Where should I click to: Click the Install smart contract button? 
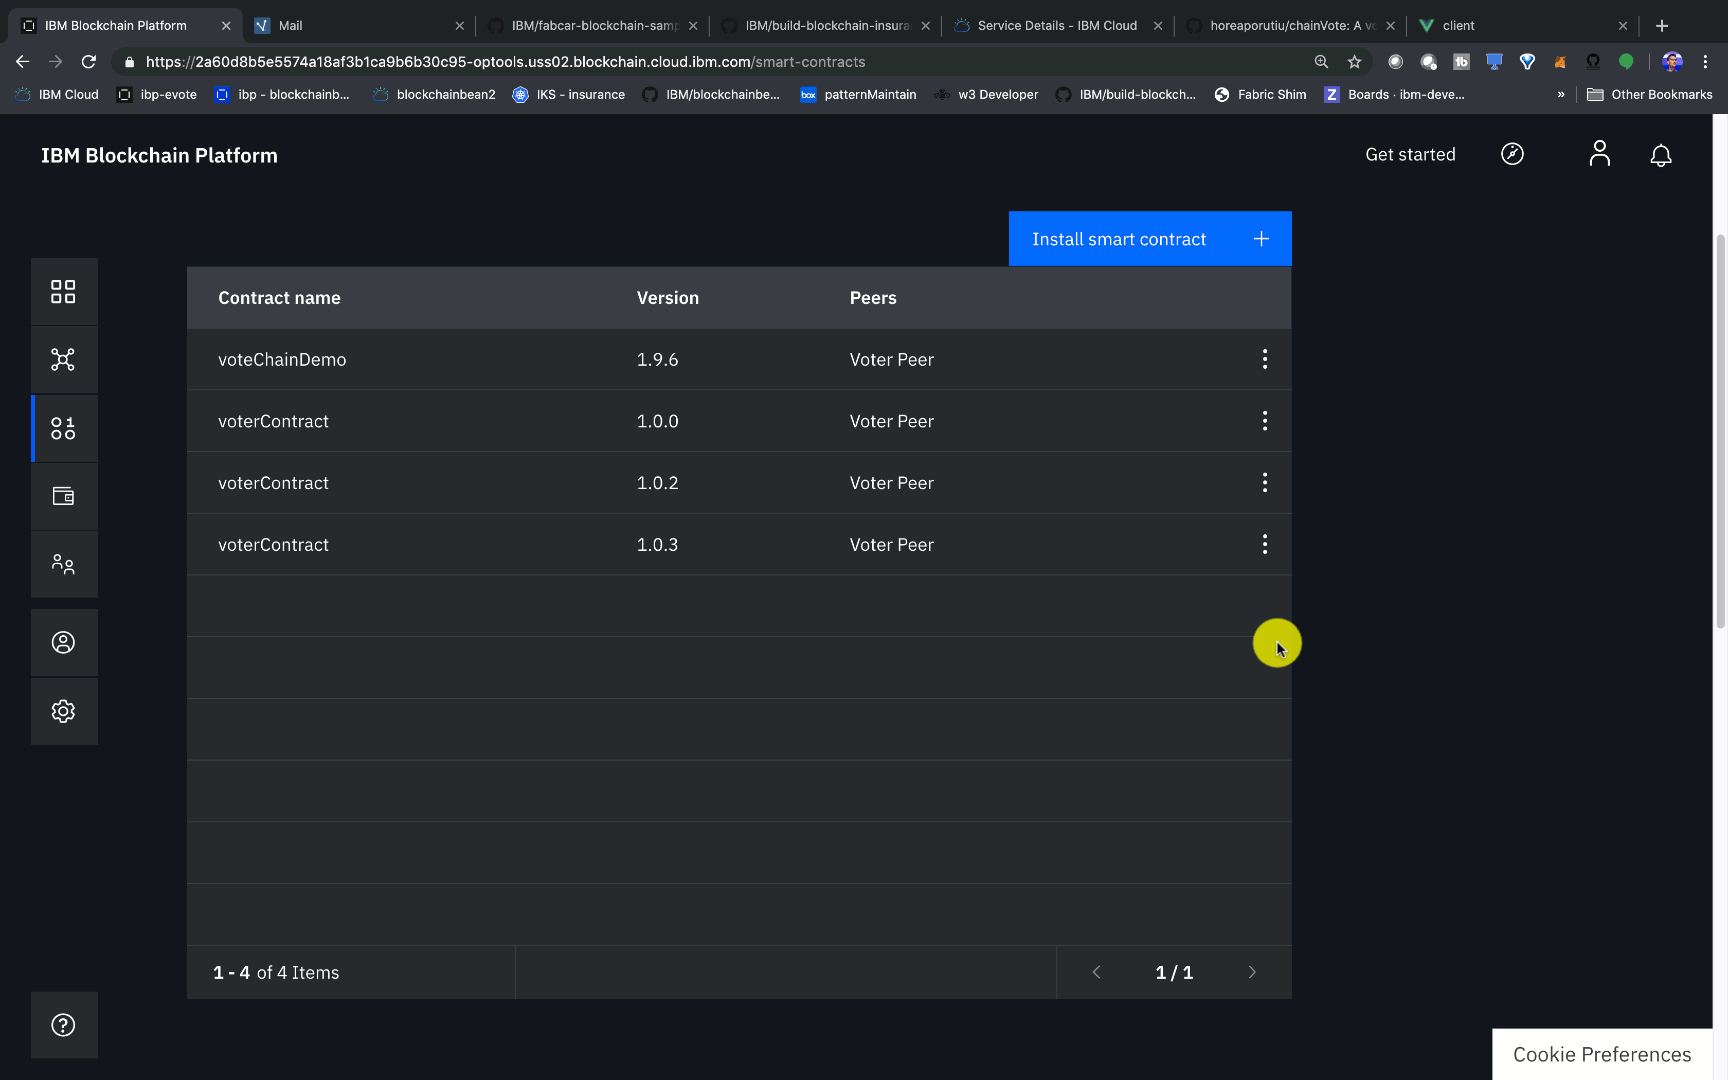pos(1150,239)
